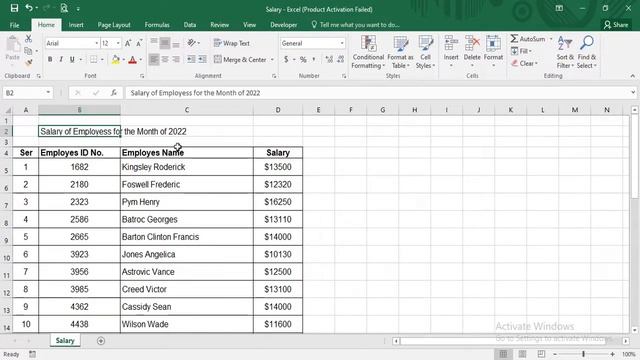
Task: Click the Insert cells icon
Action: (x=451, y=43)
